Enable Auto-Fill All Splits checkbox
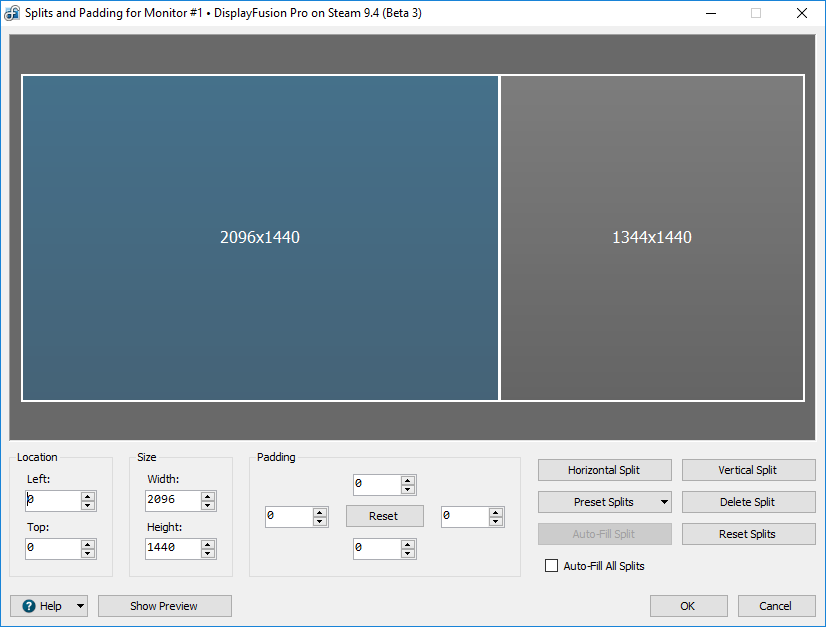826x627 pixels. coord(551,566)
